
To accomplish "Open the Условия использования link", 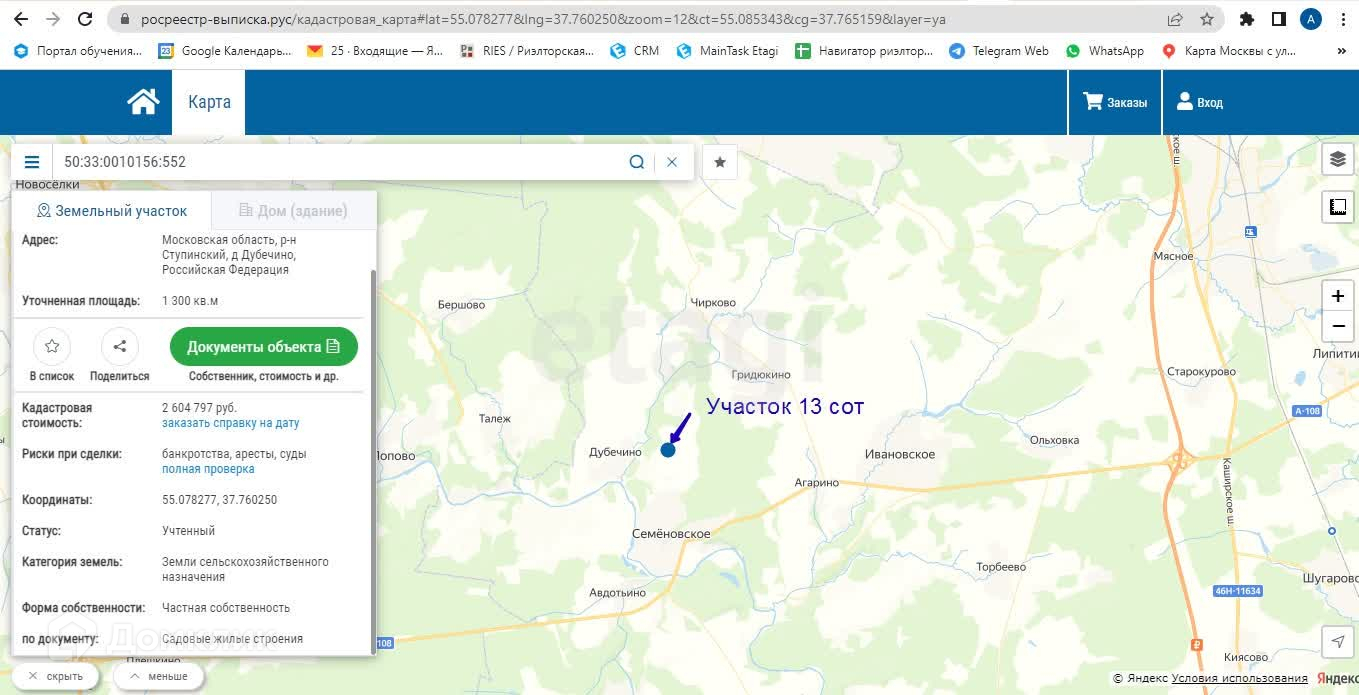I will tap(1239, 679).
